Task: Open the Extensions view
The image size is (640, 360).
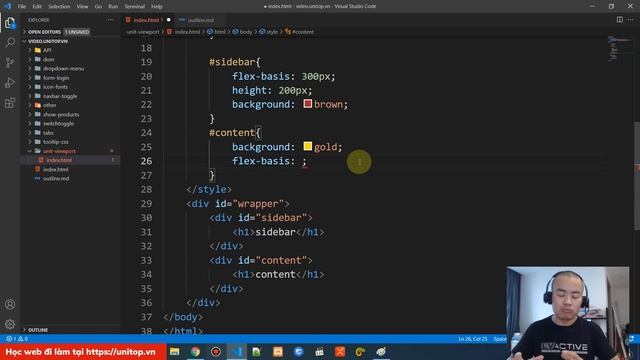Action: (x=10, y=102)
